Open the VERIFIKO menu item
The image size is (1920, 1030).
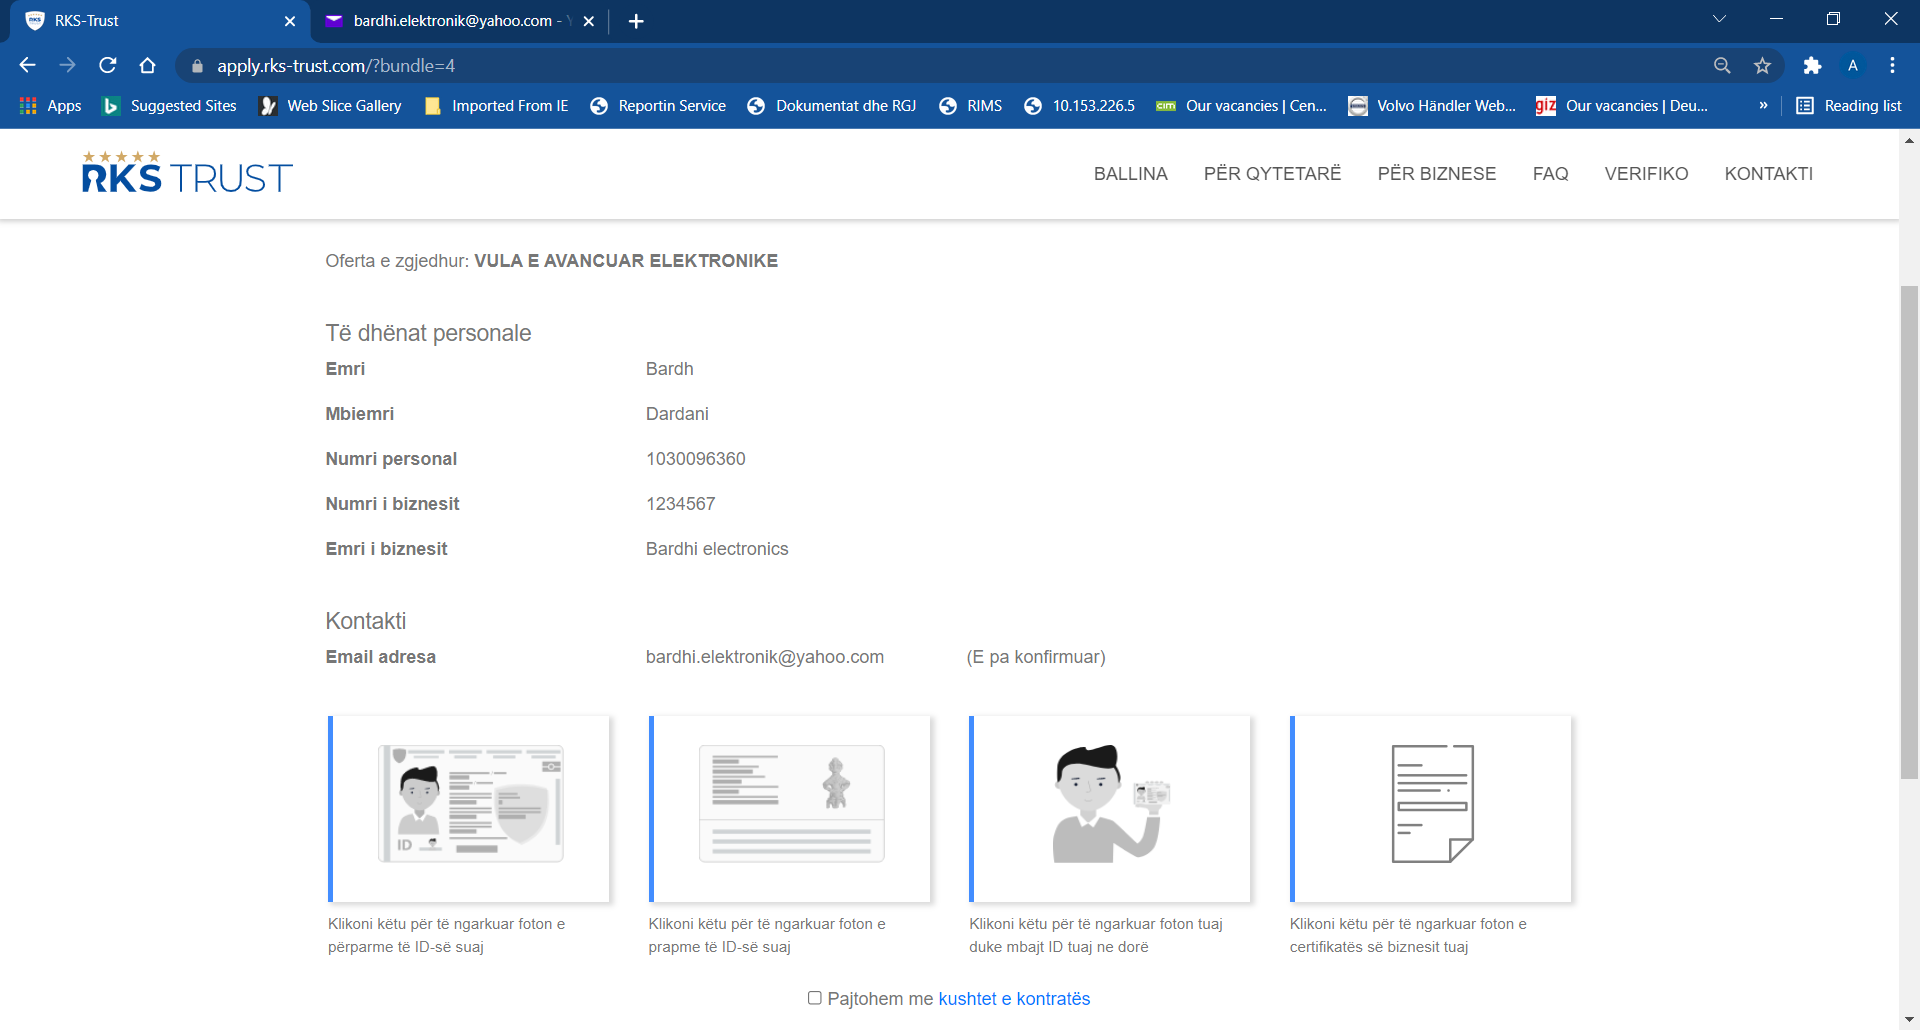point(1646,174)
